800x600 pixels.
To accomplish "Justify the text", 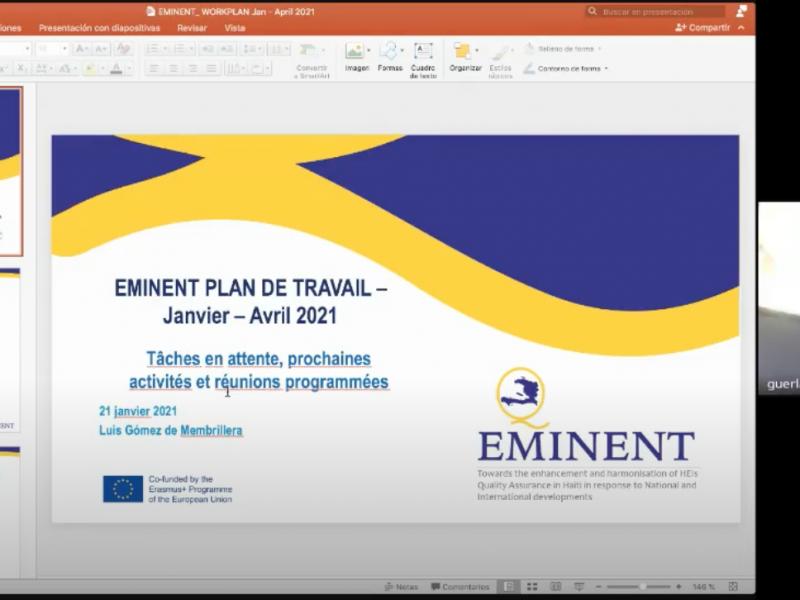I will 211,68.
